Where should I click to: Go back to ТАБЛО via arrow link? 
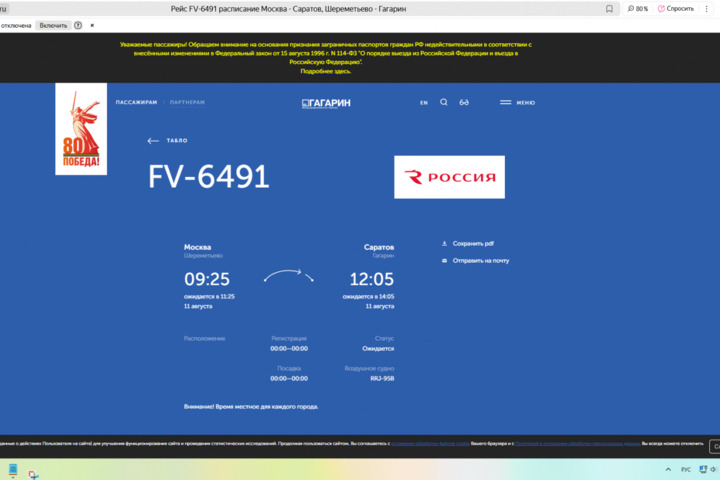[168, 141]
